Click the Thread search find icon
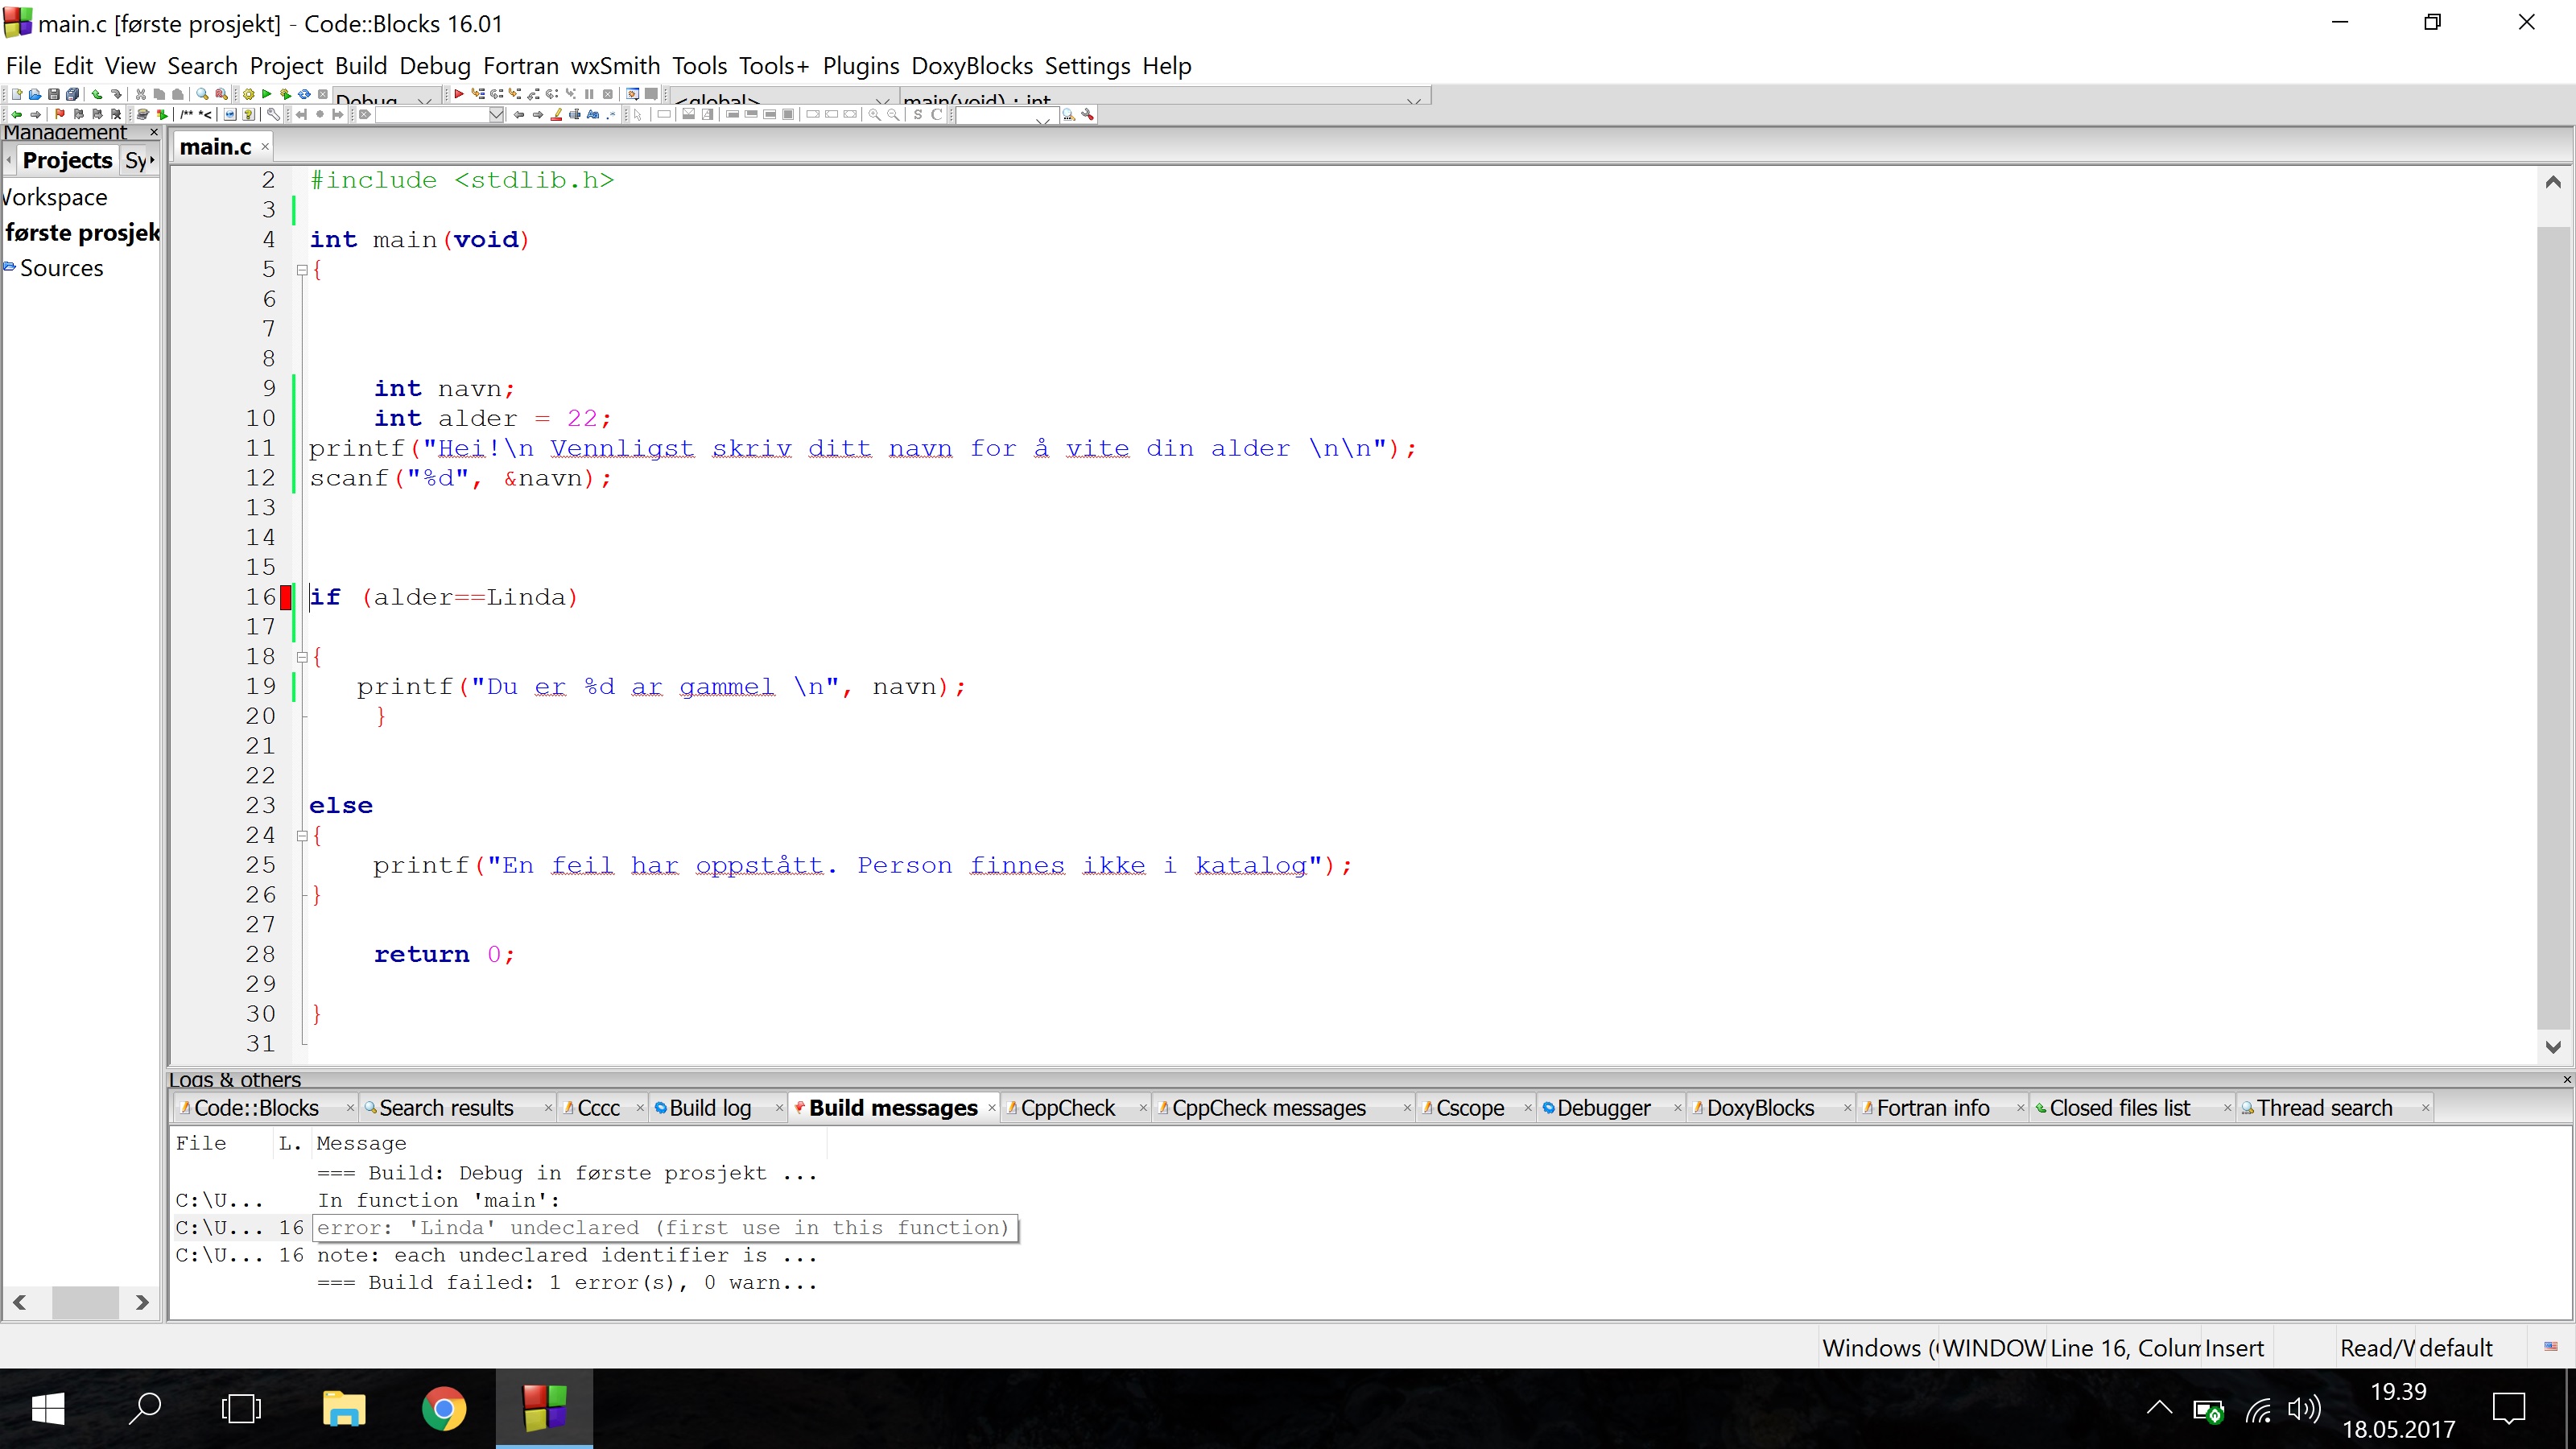Viewport: 2576px width, 1449px height. click(x=1069, y=115)
